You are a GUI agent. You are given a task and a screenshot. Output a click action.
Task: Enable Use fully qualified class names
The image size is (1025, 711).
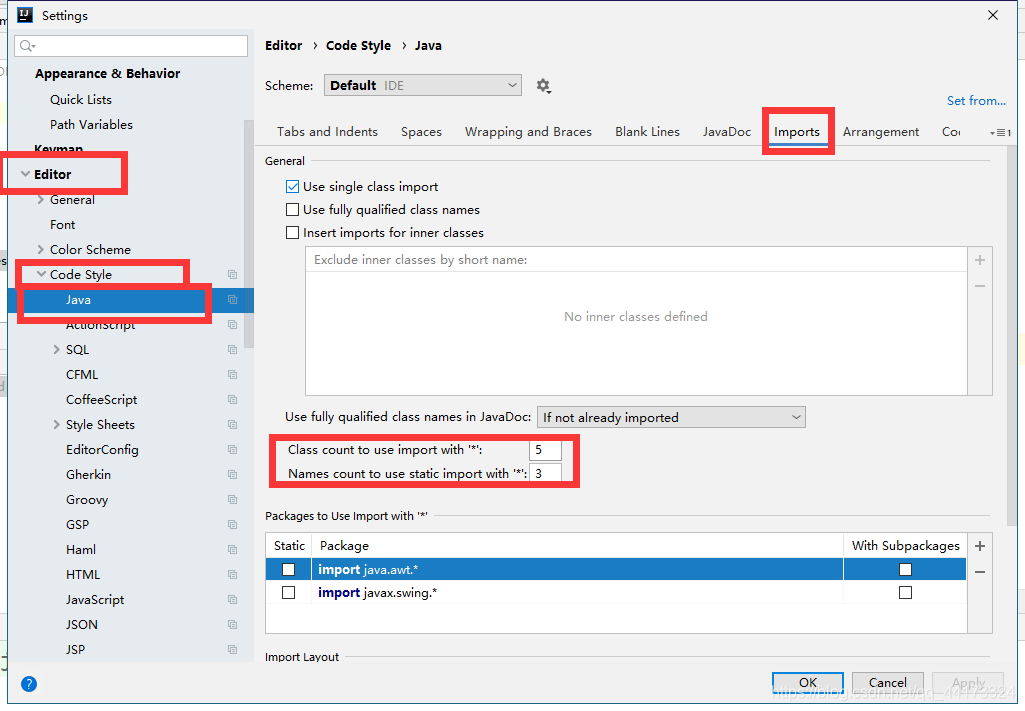[x=292, y=210]
